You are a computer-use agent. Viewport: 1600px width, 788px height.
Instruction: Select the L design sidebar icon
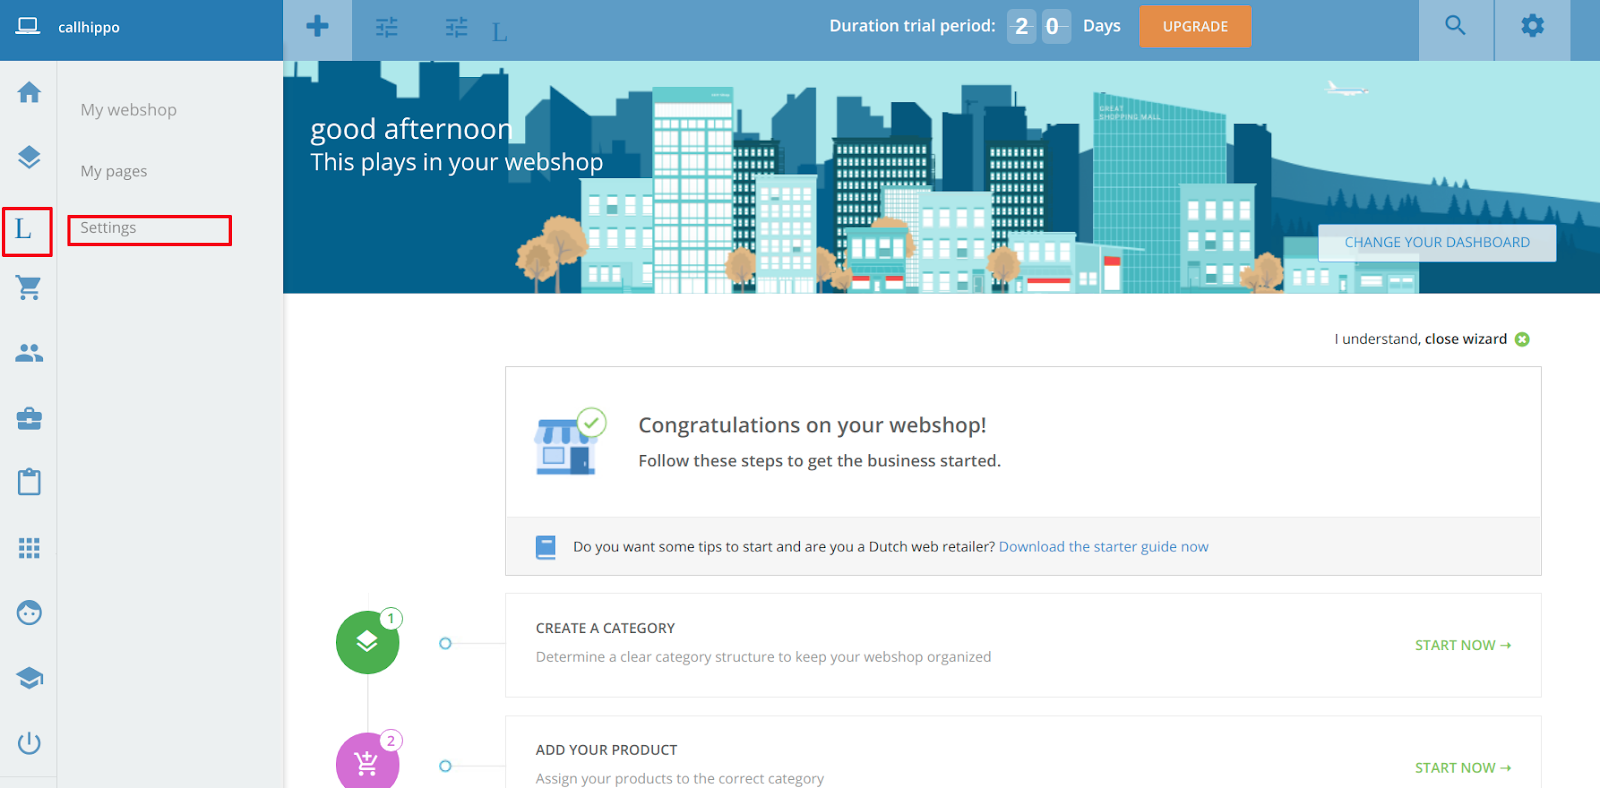[x=24, y=230]
